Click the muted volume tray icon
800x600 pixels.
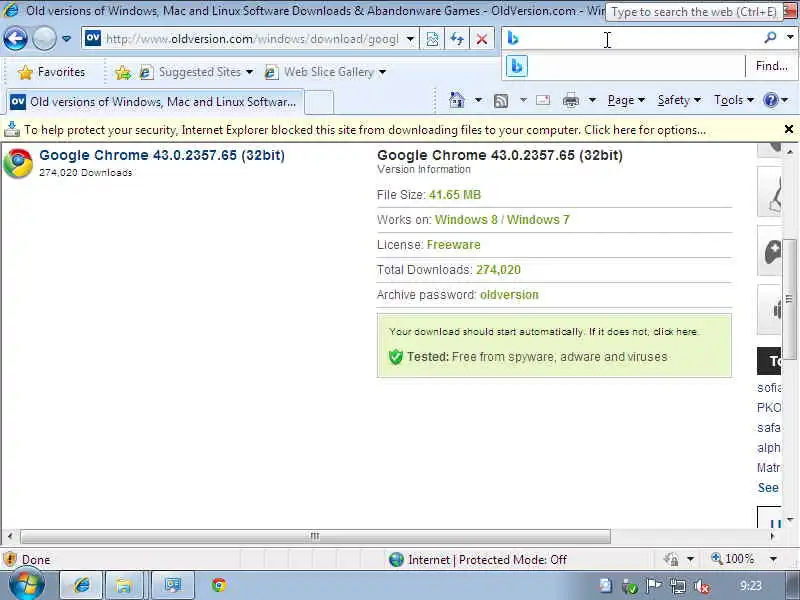(x=702, y=586)
